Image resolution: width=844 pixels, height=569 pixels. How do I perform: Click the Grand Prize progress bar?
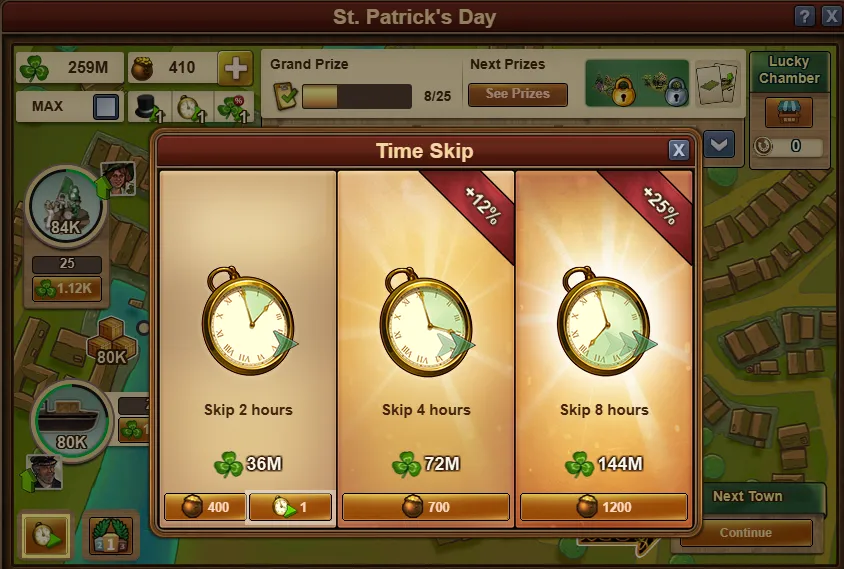(x=357, y=96)
